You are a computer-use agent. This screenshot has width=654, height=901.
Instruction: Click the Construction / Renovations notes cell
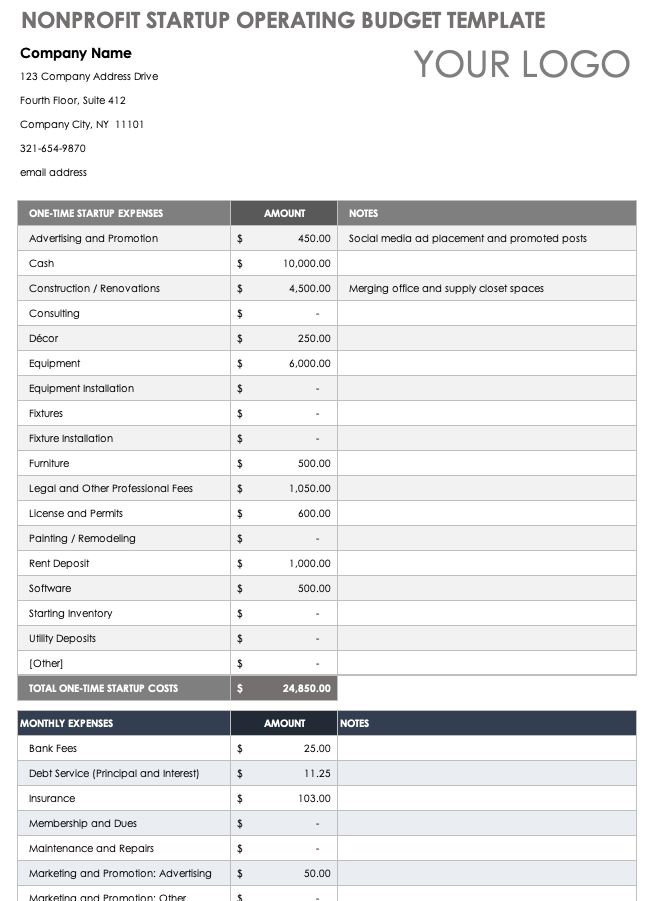coord(487,288)
